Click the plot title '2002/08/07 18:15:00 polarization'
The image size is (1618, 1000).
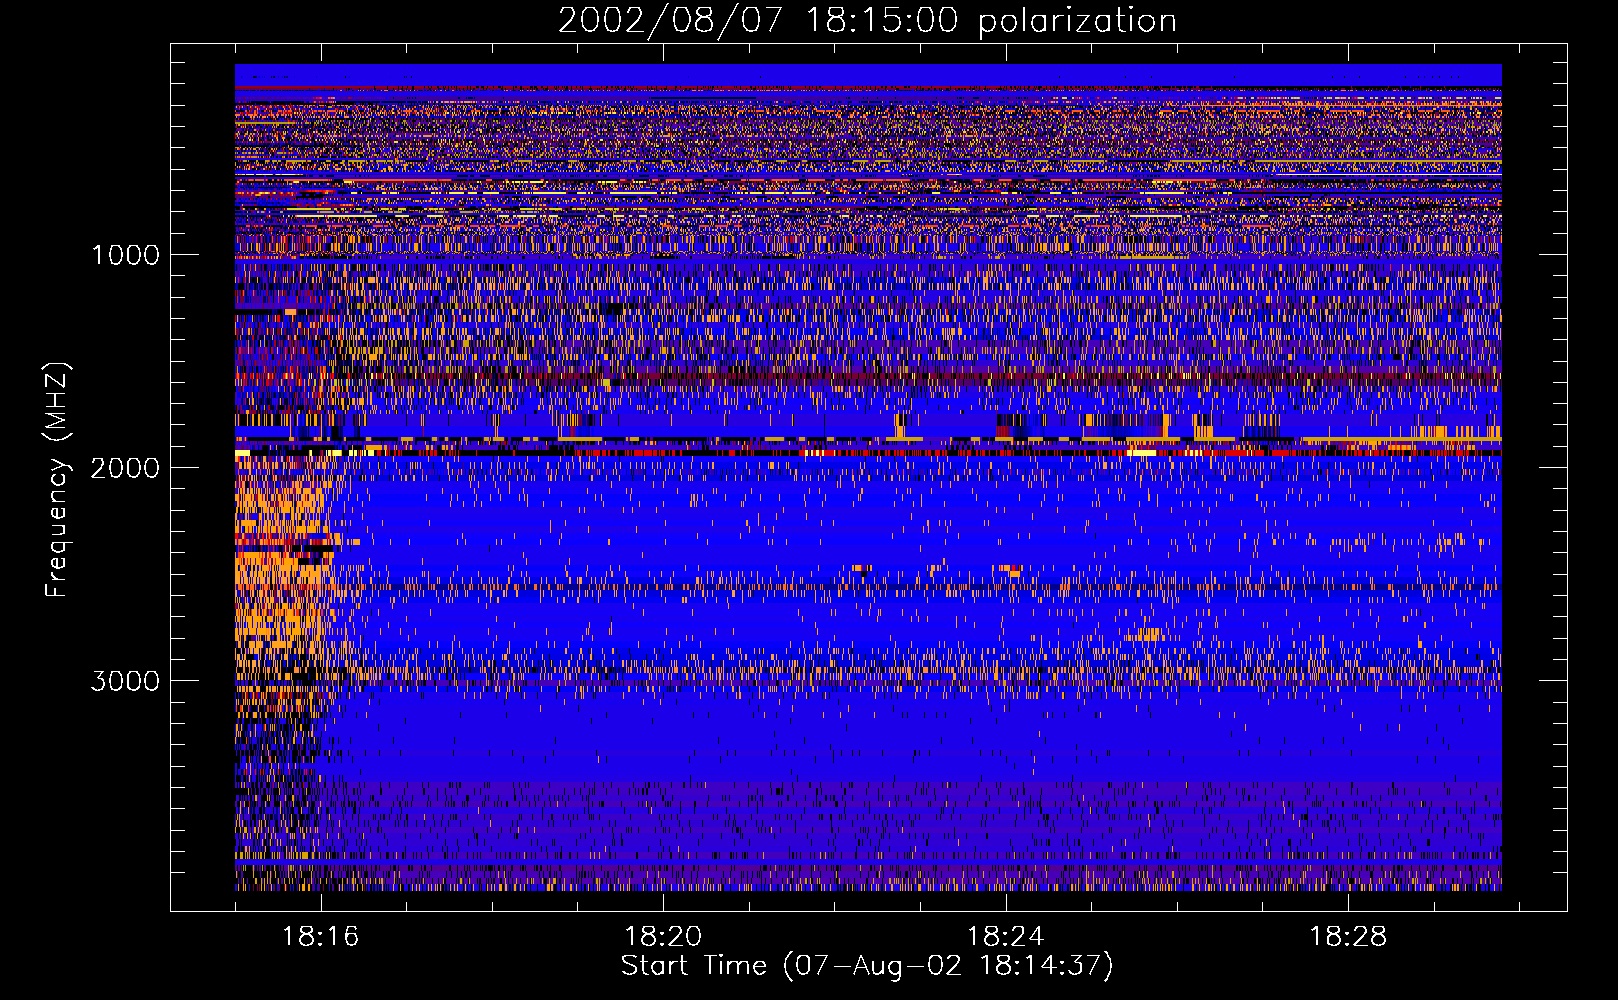pos(867,21)
